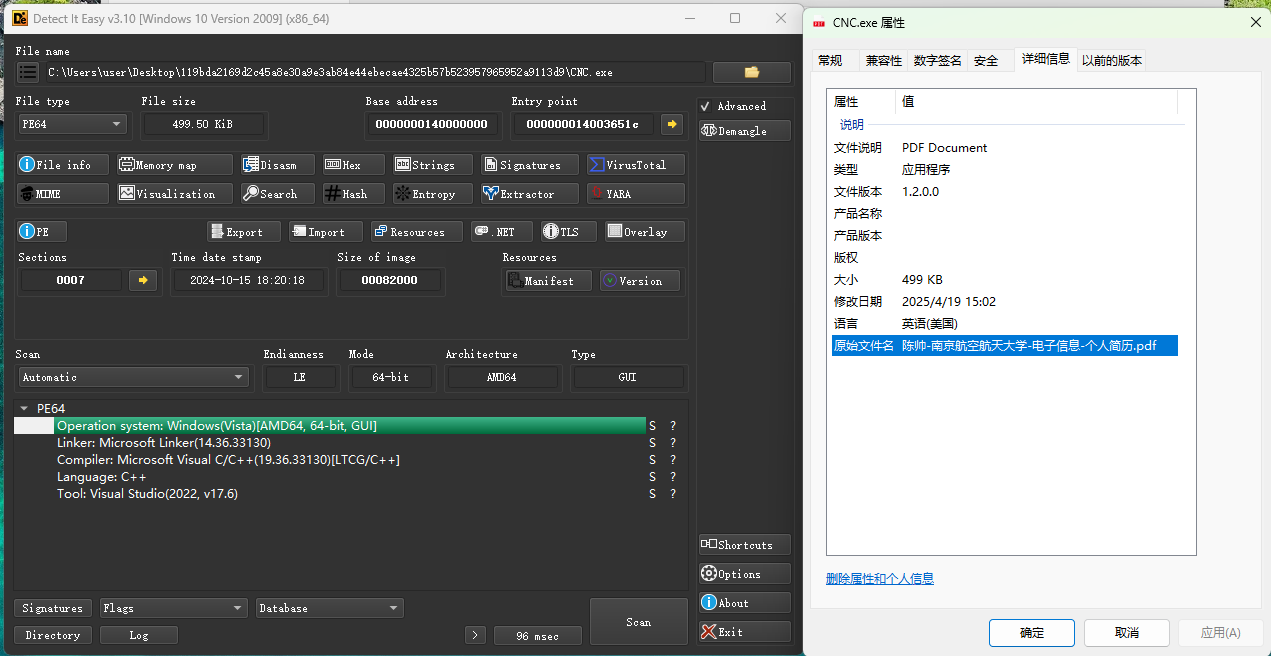The image size is (1271, 656).
Task: Click the Base address field
Action: point(431,124)
